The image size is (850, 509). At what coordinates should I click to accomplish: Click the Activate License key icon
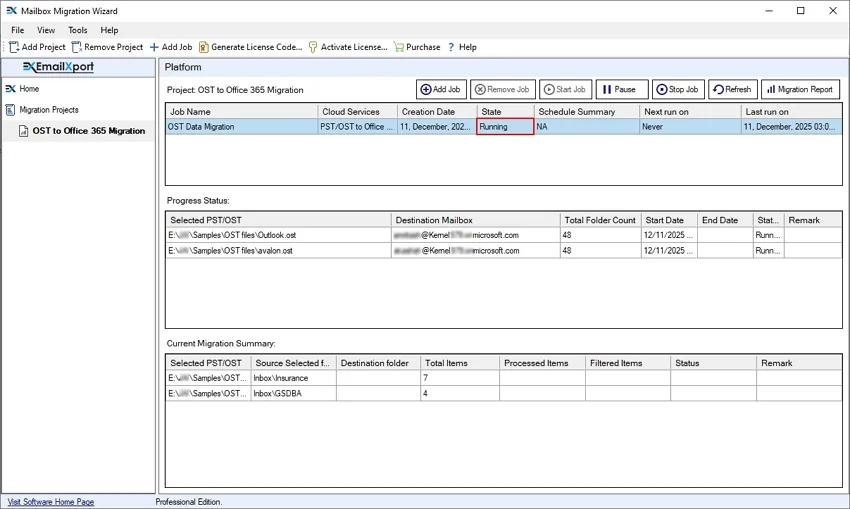(313, 47)
